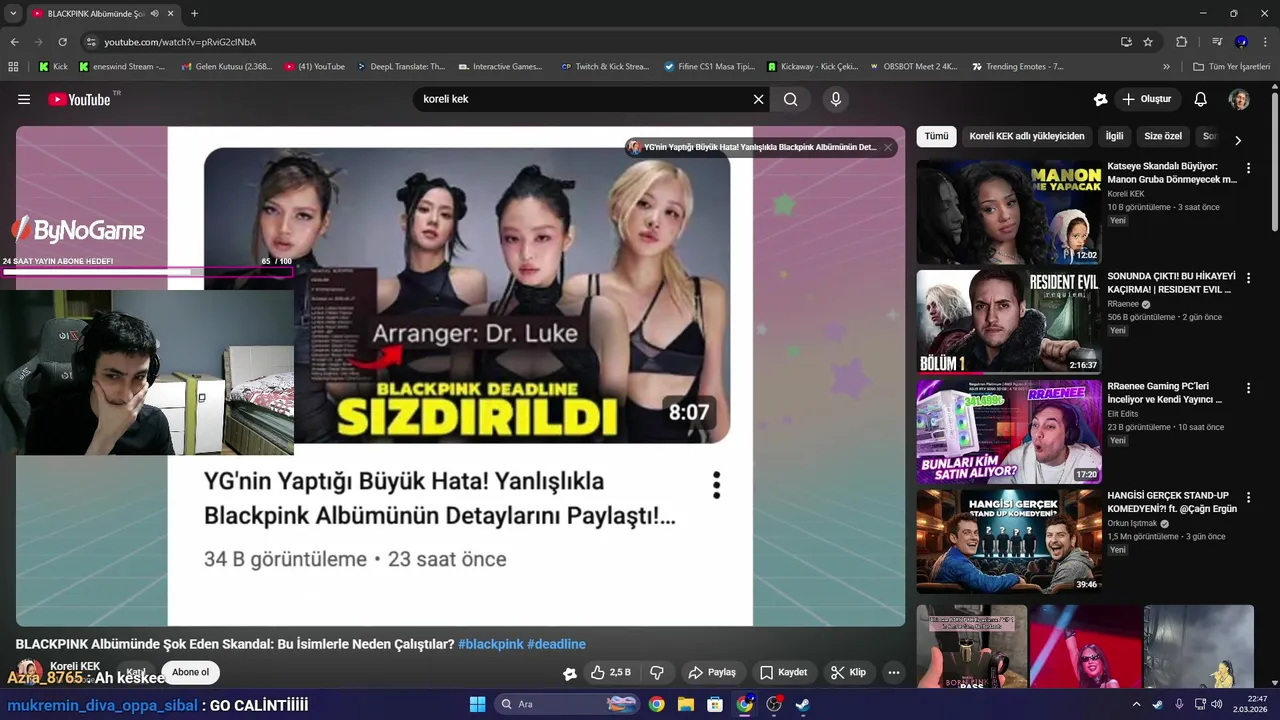Open RRaenee Gaming PC video thumbnail
1280x720 pixels.
pos(1009,431)
